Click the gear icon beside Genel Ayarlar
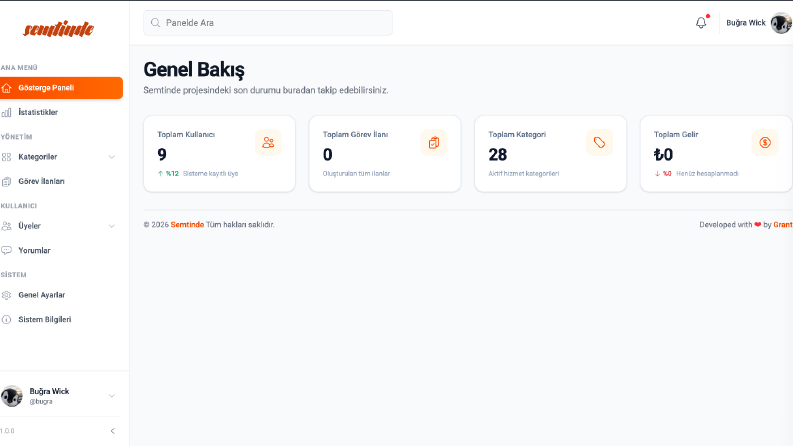The image size is (793, 446). click(7, 295)
